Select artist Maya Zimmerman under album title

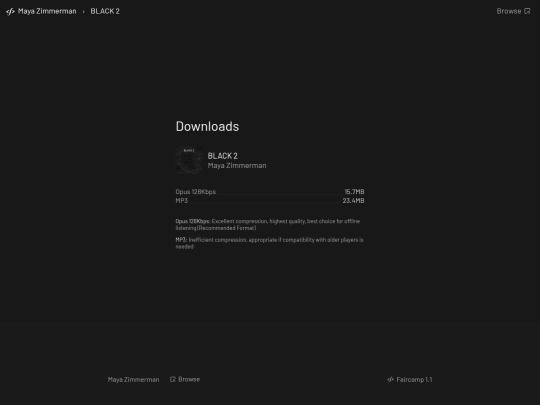tap(237, 166)
